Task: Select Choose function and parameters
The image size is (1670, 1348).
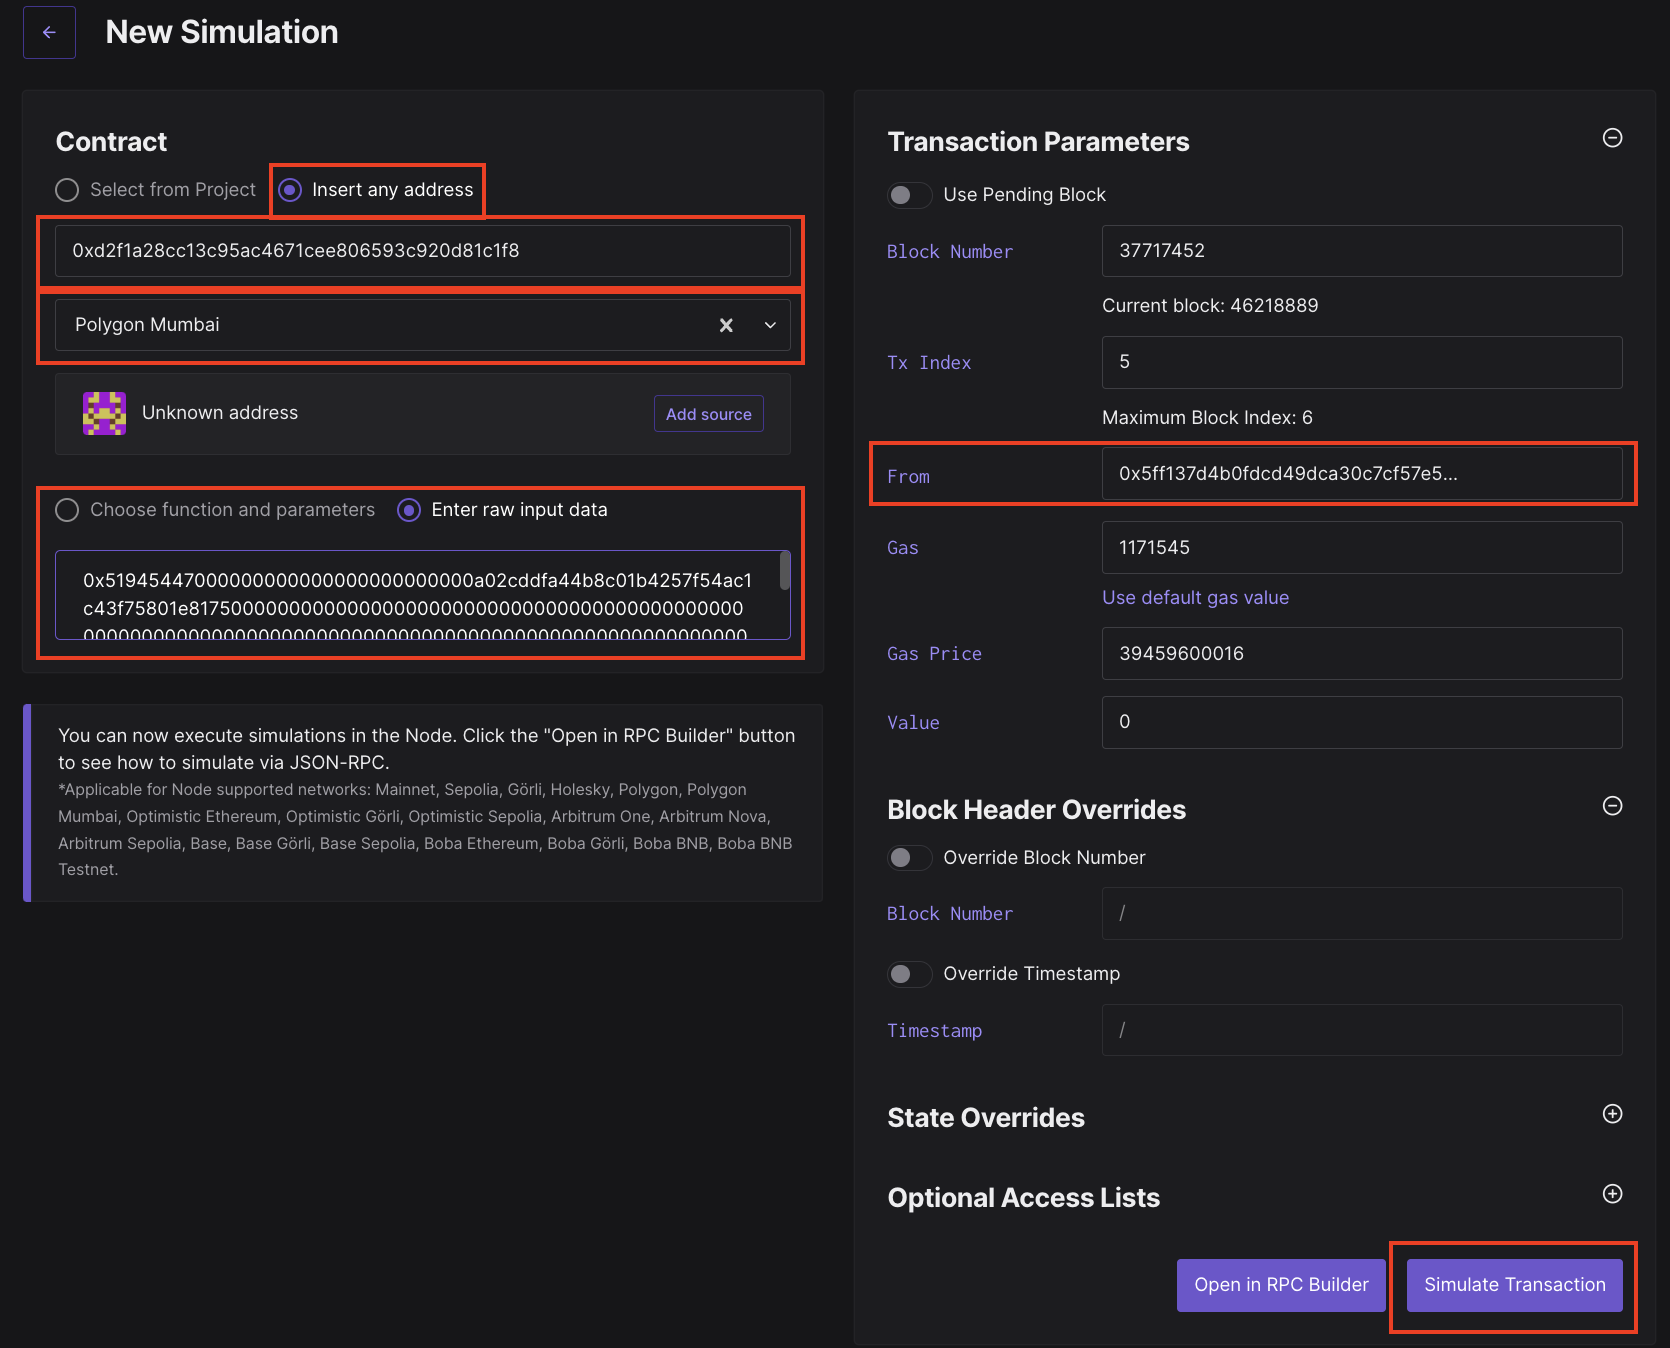Action: click(67, 509)
